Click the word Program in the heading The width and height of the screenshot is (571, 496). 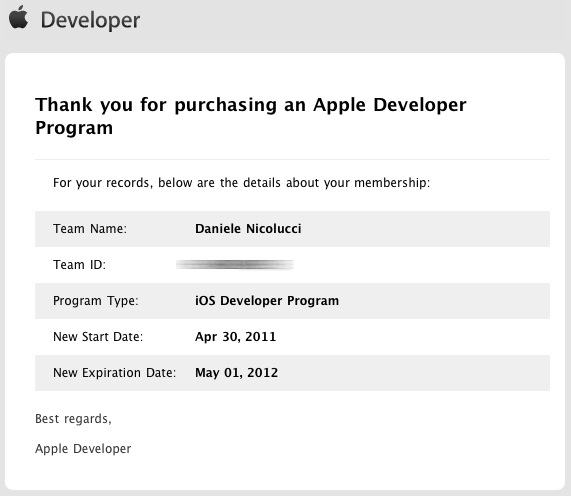point(74,128)
